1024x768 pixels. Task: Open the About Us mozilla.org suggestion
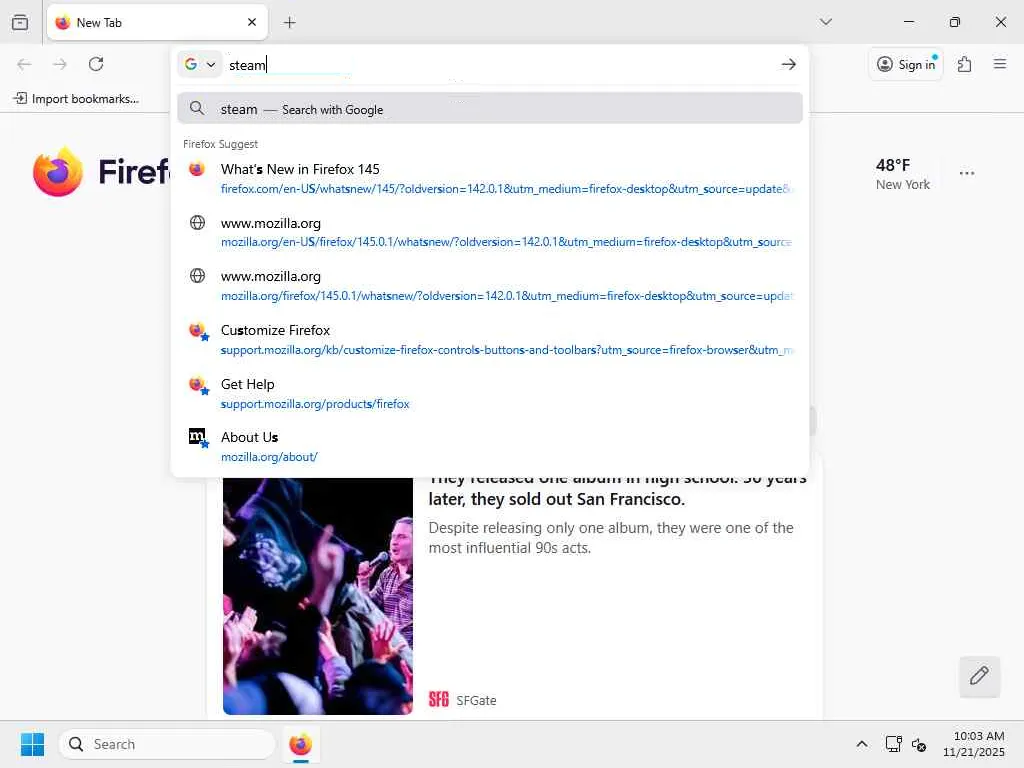tap(490, 447)
